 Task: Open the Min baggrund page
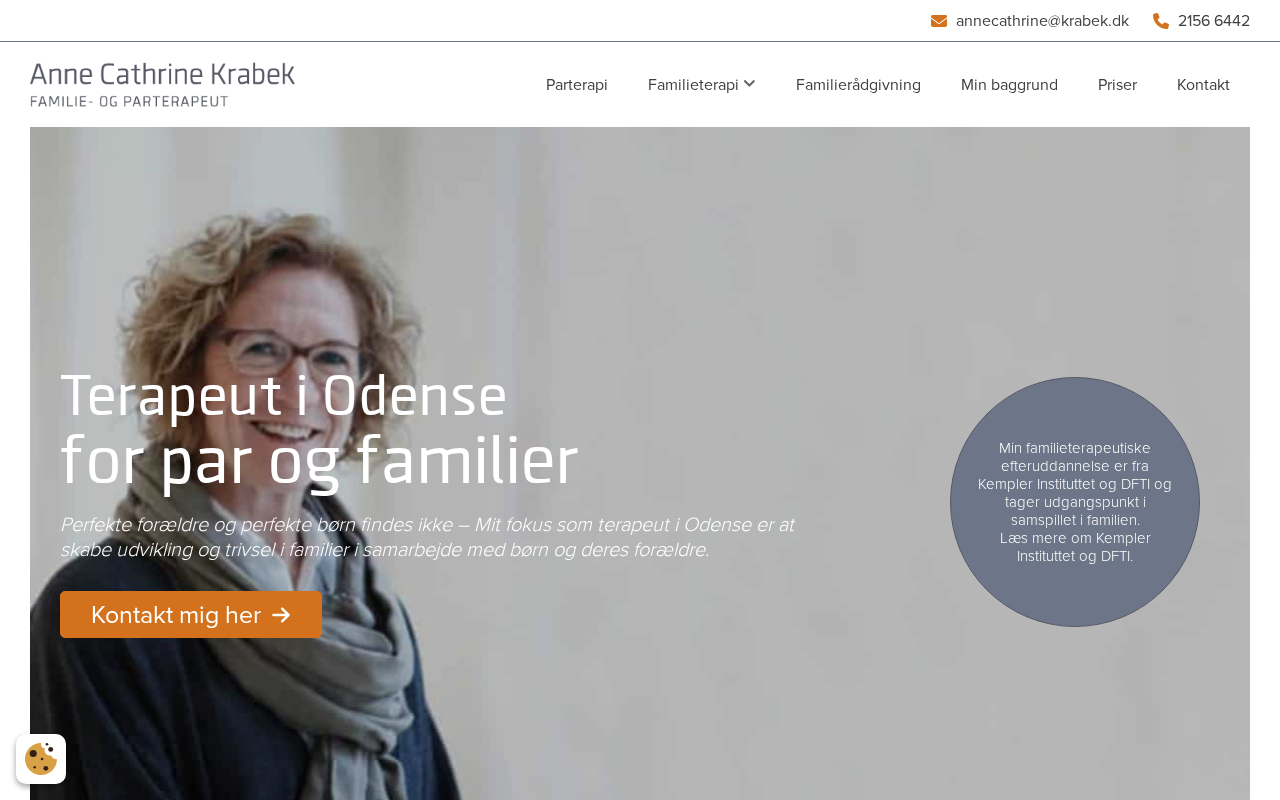coord(1009,85)
